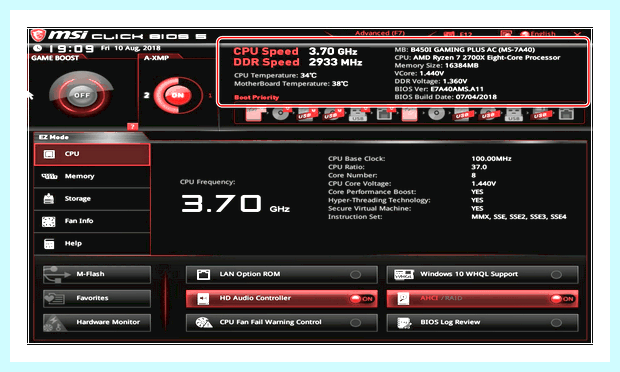The width and height of the screenshot is (620, 372).
Task: Click 'BIOS Build Date: 07/04/2018'
Action: point(446,97)
